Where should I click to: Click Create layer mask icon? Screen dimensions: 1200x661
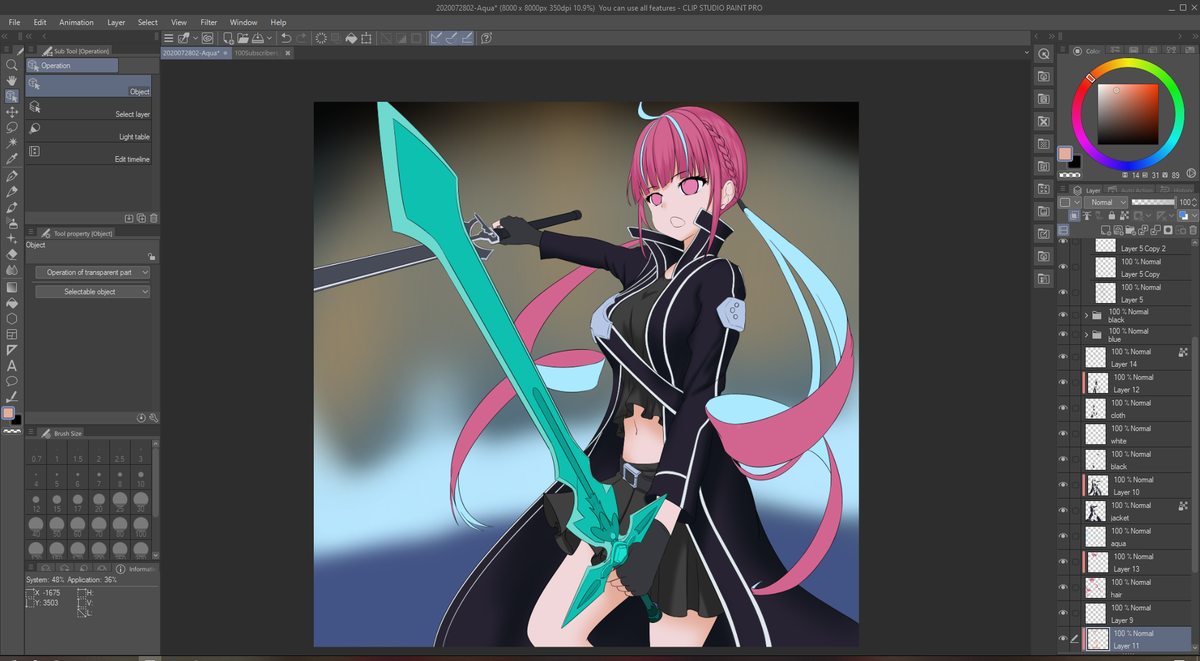1168,230
